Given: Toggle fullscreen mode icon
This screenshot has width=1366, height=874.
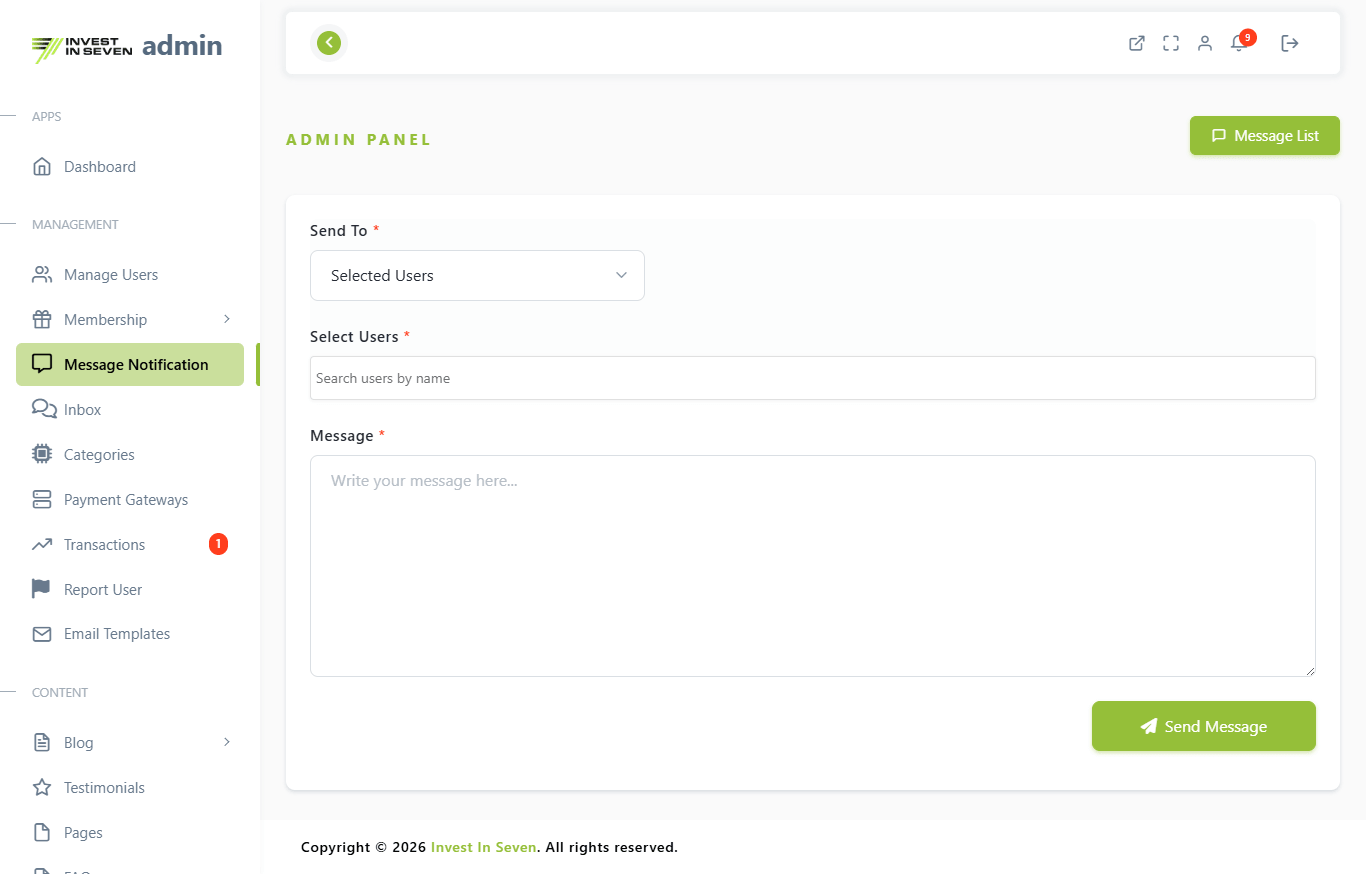Looking at the screenshot, I should point(1170,43).
